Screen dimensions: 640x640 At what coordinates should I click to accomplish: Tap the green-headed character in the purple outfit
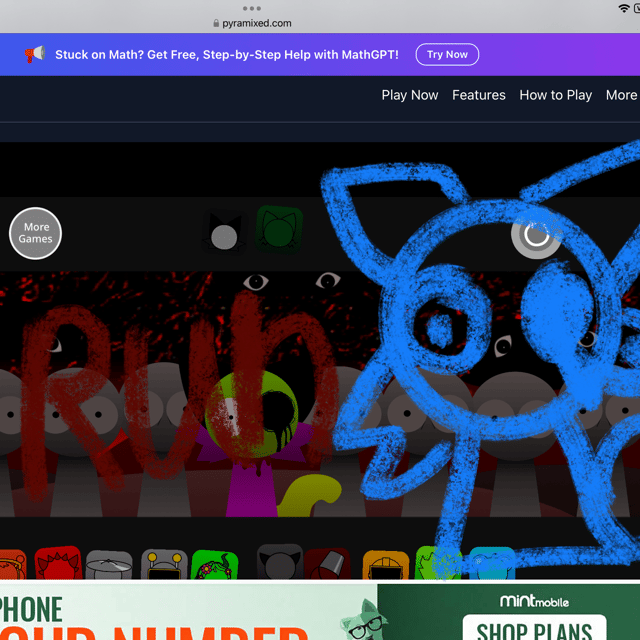pos(253,443)
